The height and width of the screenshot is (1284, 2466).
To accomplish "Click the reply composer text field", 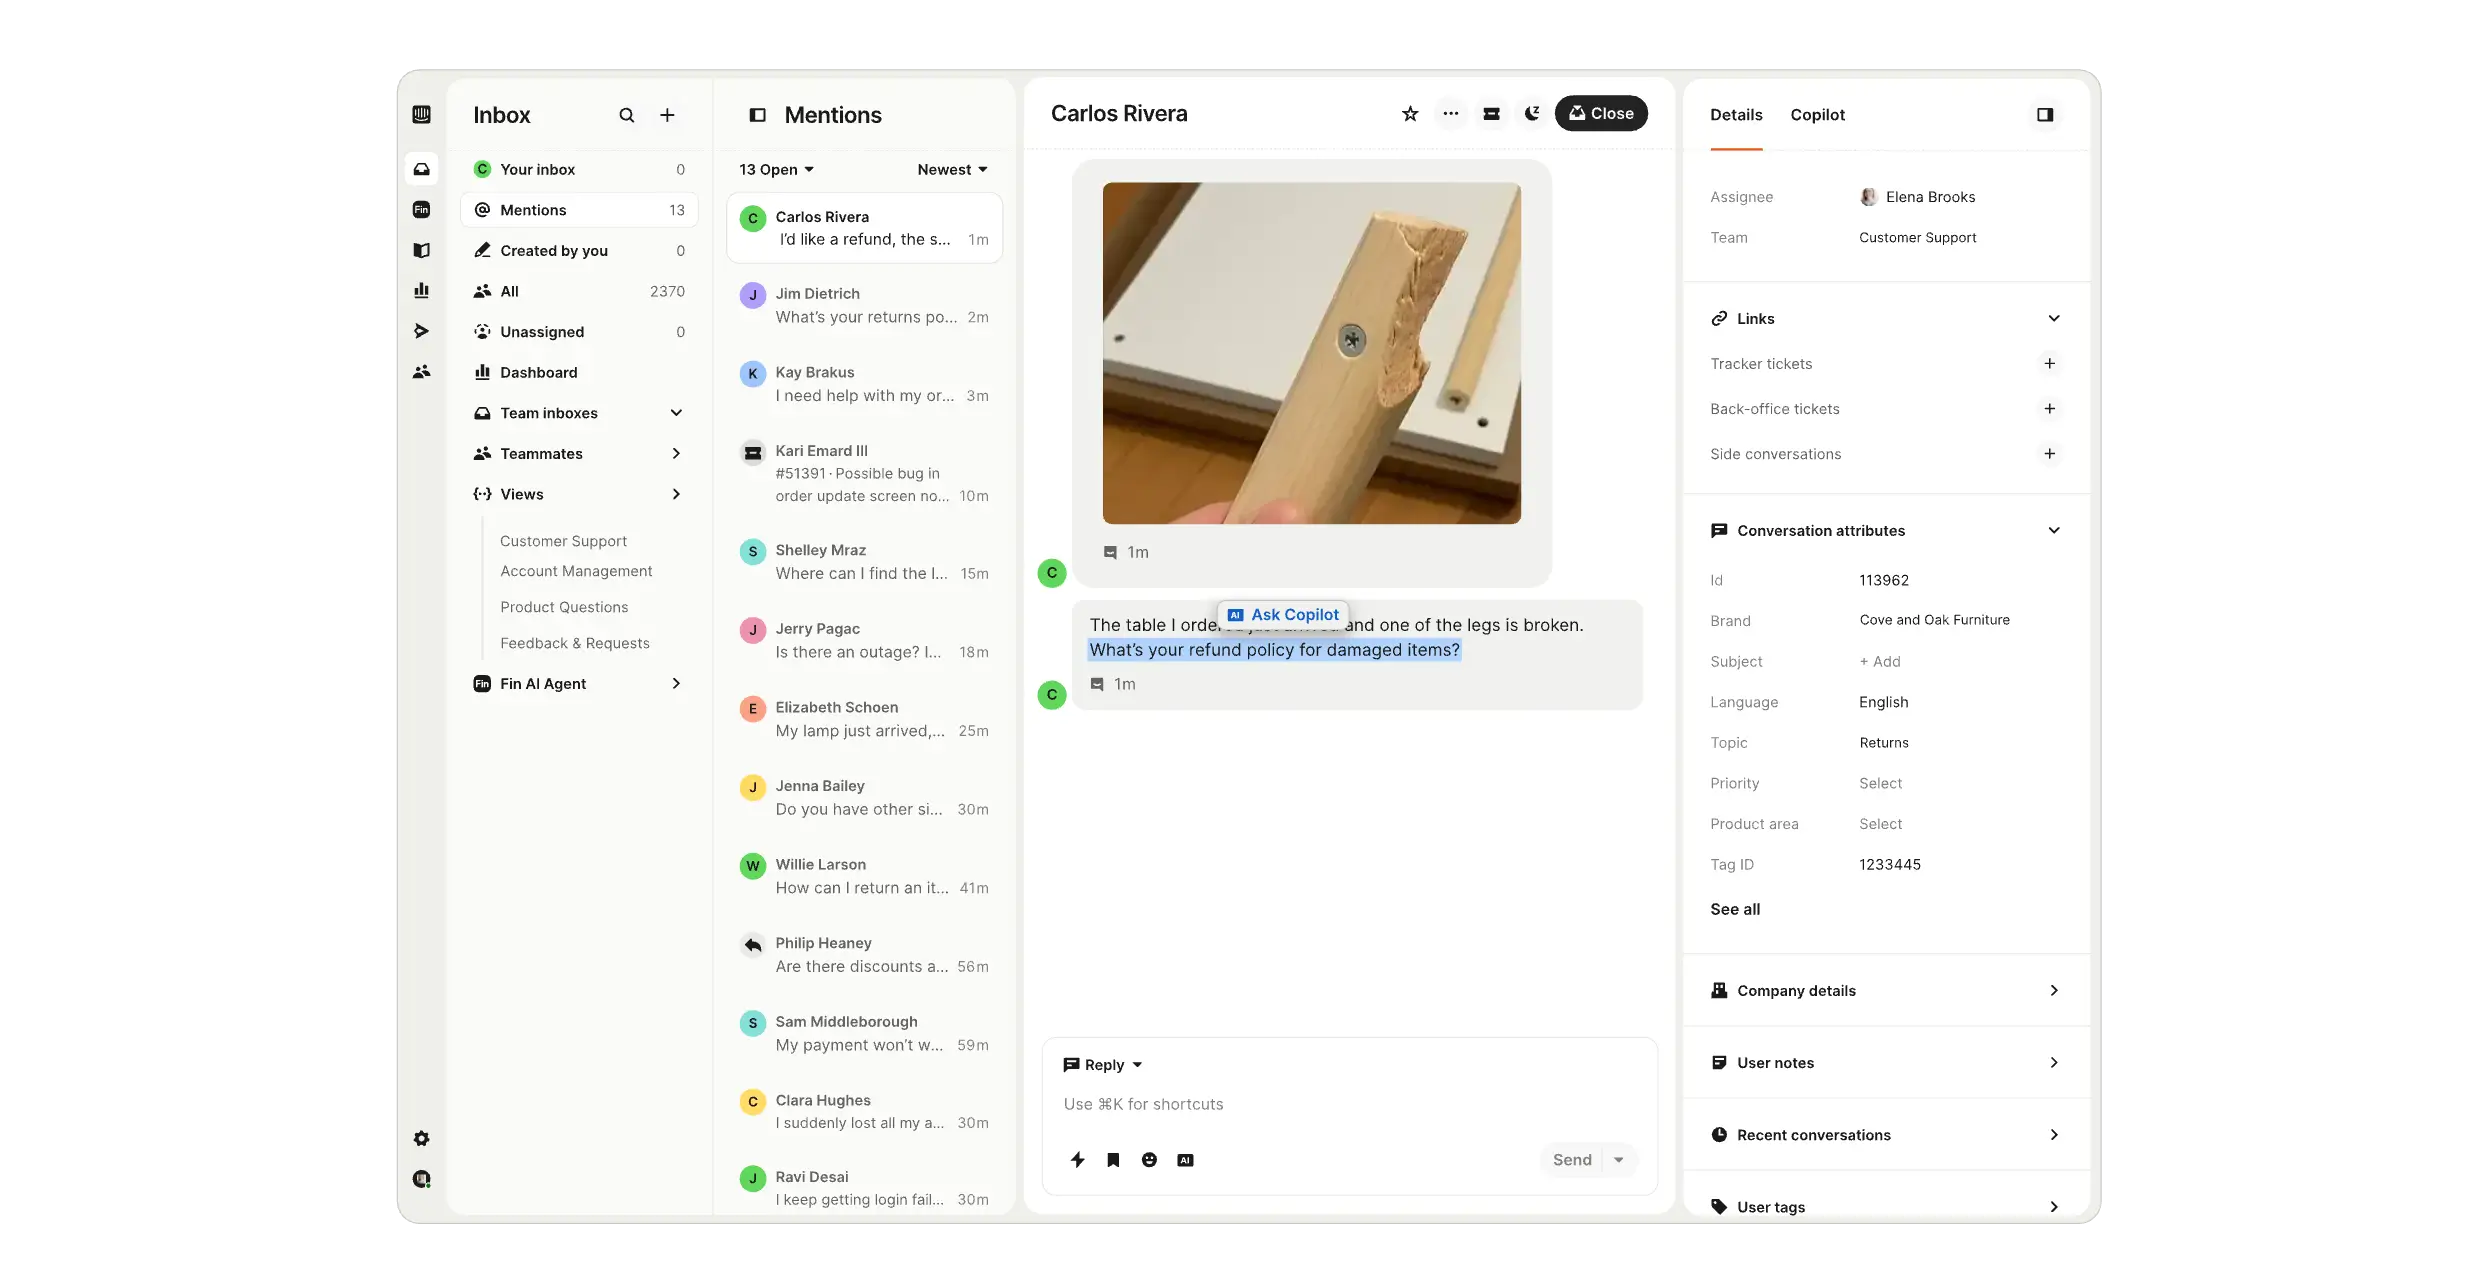I will (x=1349, y=1104).
